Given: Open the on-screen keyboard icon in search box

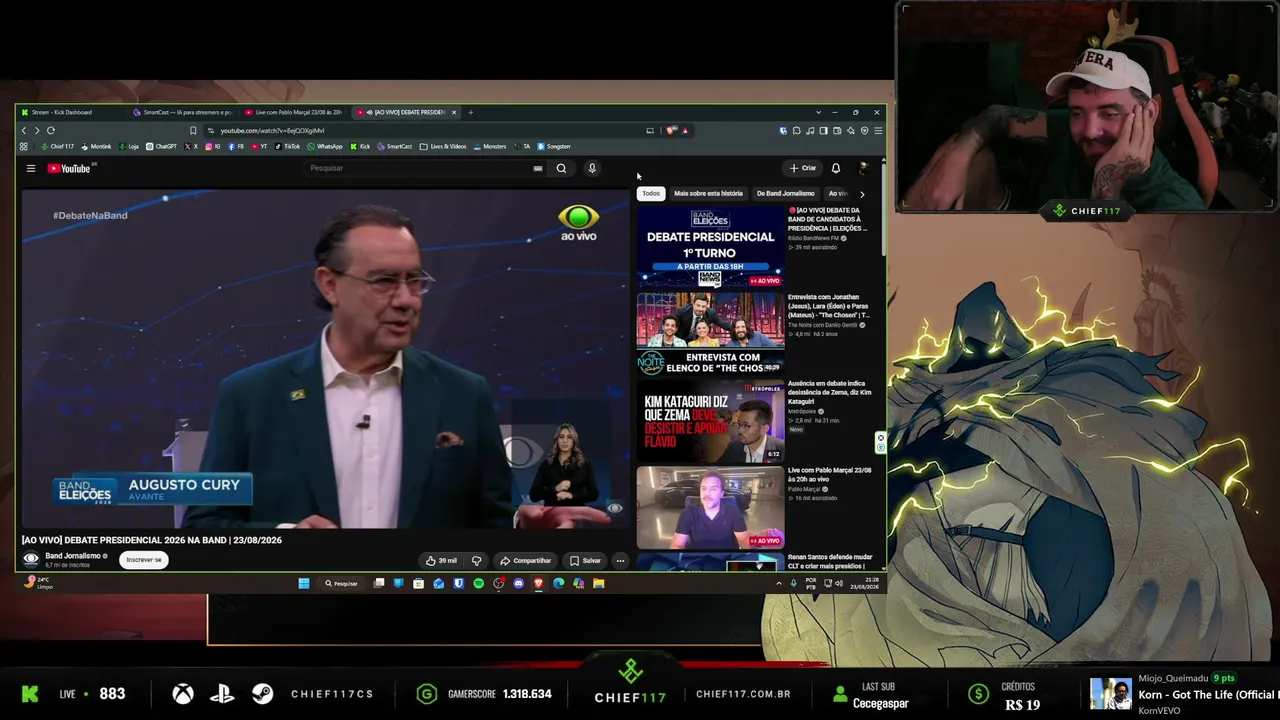Looking at the screenshot, I should click(x=538, y=169).
